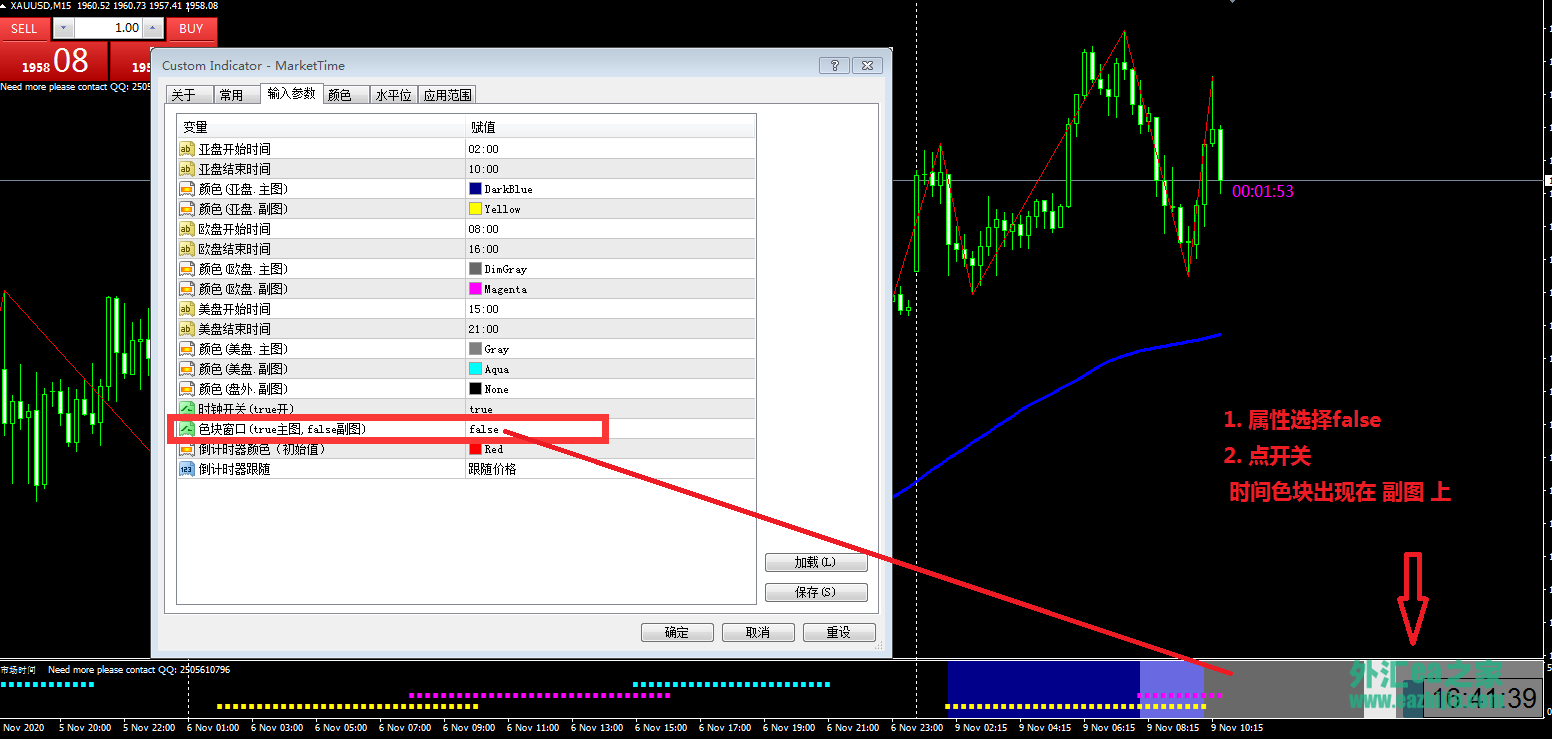The width and height of the screenshot is (1552, 739).
Task: Toggle the false value of 色块窗口
Action: [x=610, y=429]
